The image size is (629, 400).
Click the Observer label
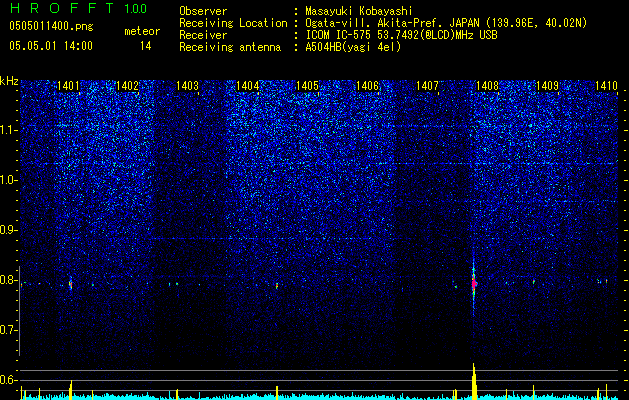(x=203, y=11)
